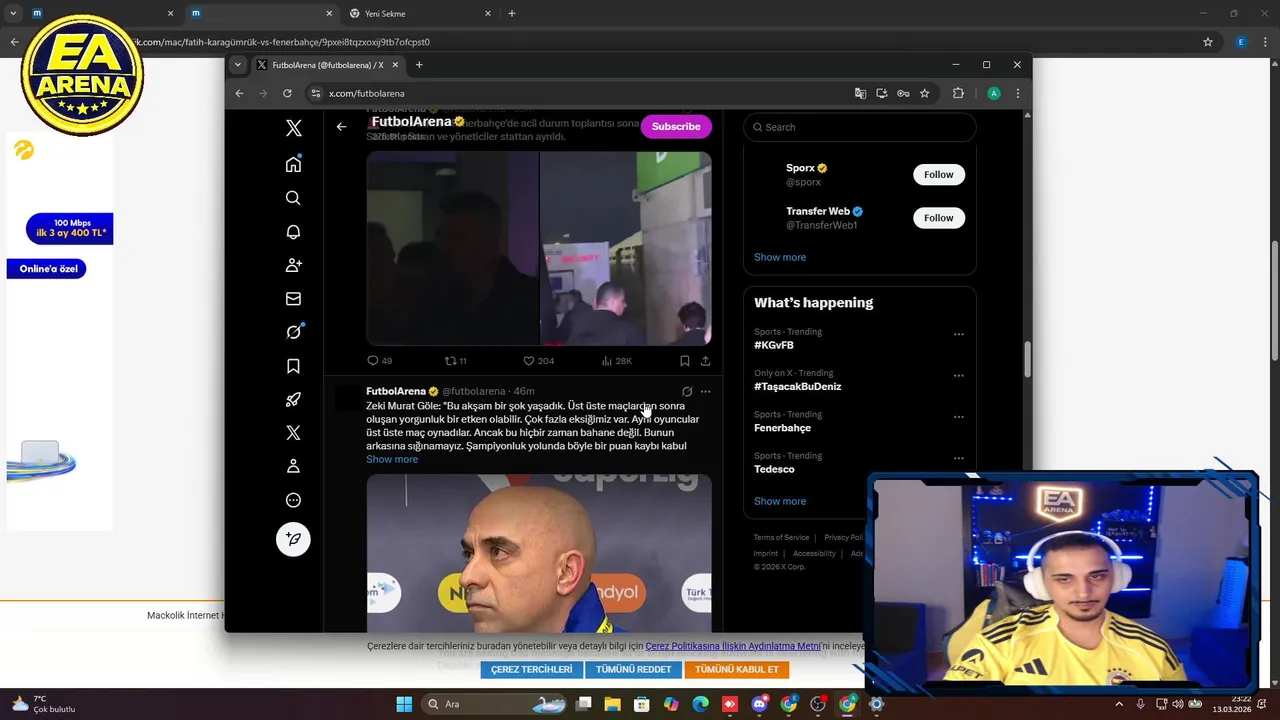Click the password key icon in address bar
Screen dimensions: 1280x720
pos(903,93)
